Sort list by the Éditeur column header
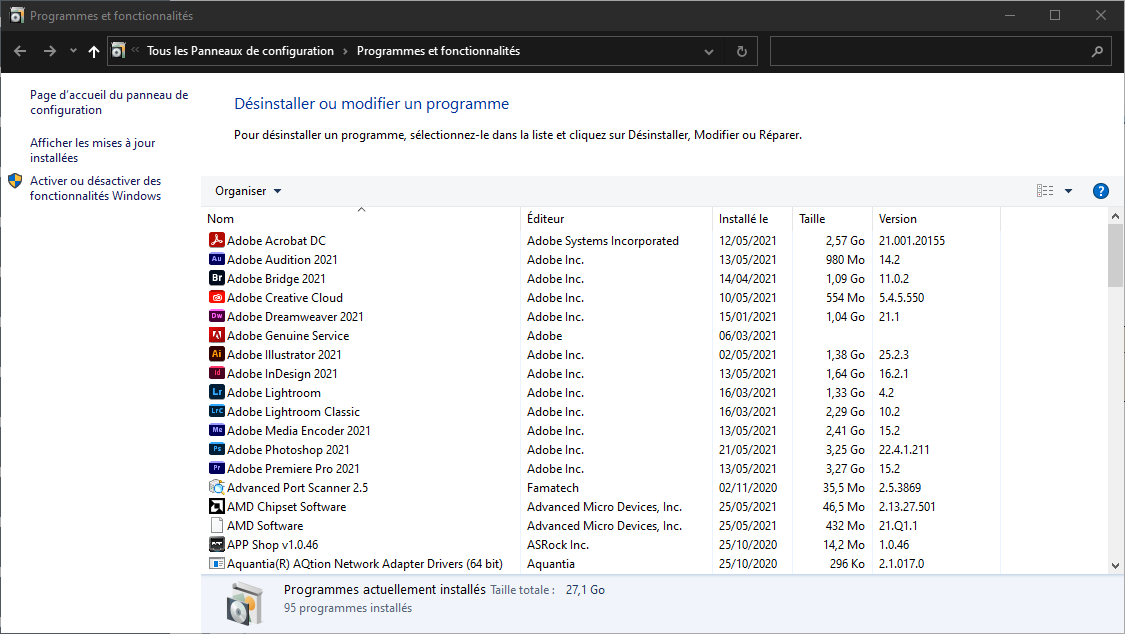Screen dimensions: 1125x634 [x=546, y=219]
